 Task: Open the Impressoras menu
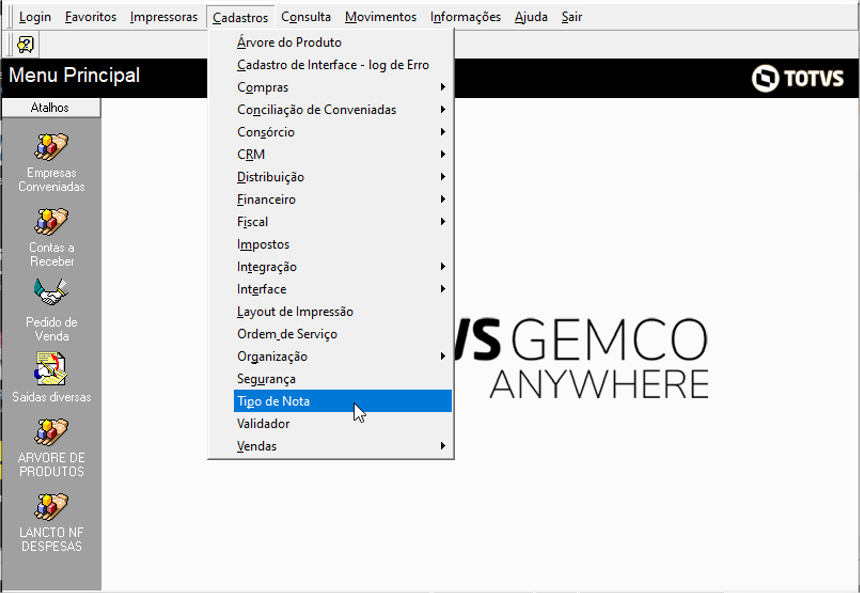(x=163, y=17)
